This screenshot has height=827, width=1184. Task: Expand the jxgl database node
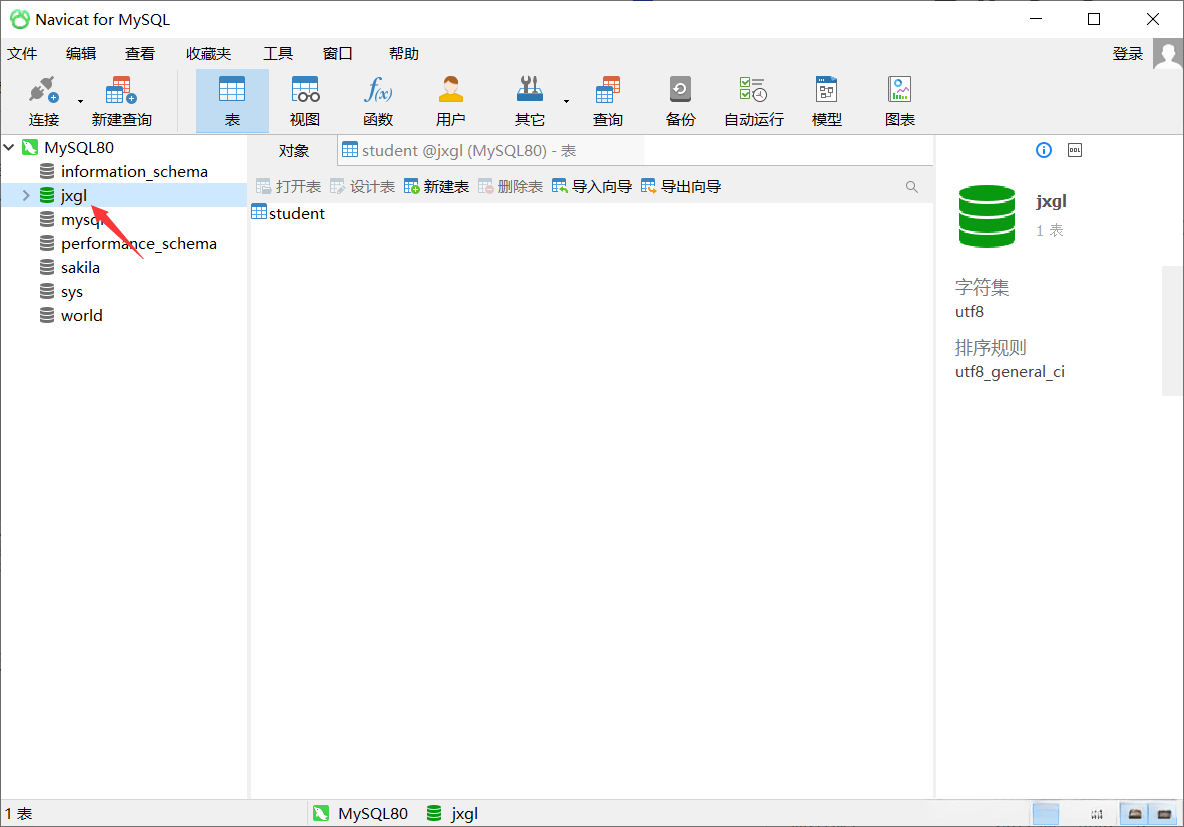click(26, 196)
